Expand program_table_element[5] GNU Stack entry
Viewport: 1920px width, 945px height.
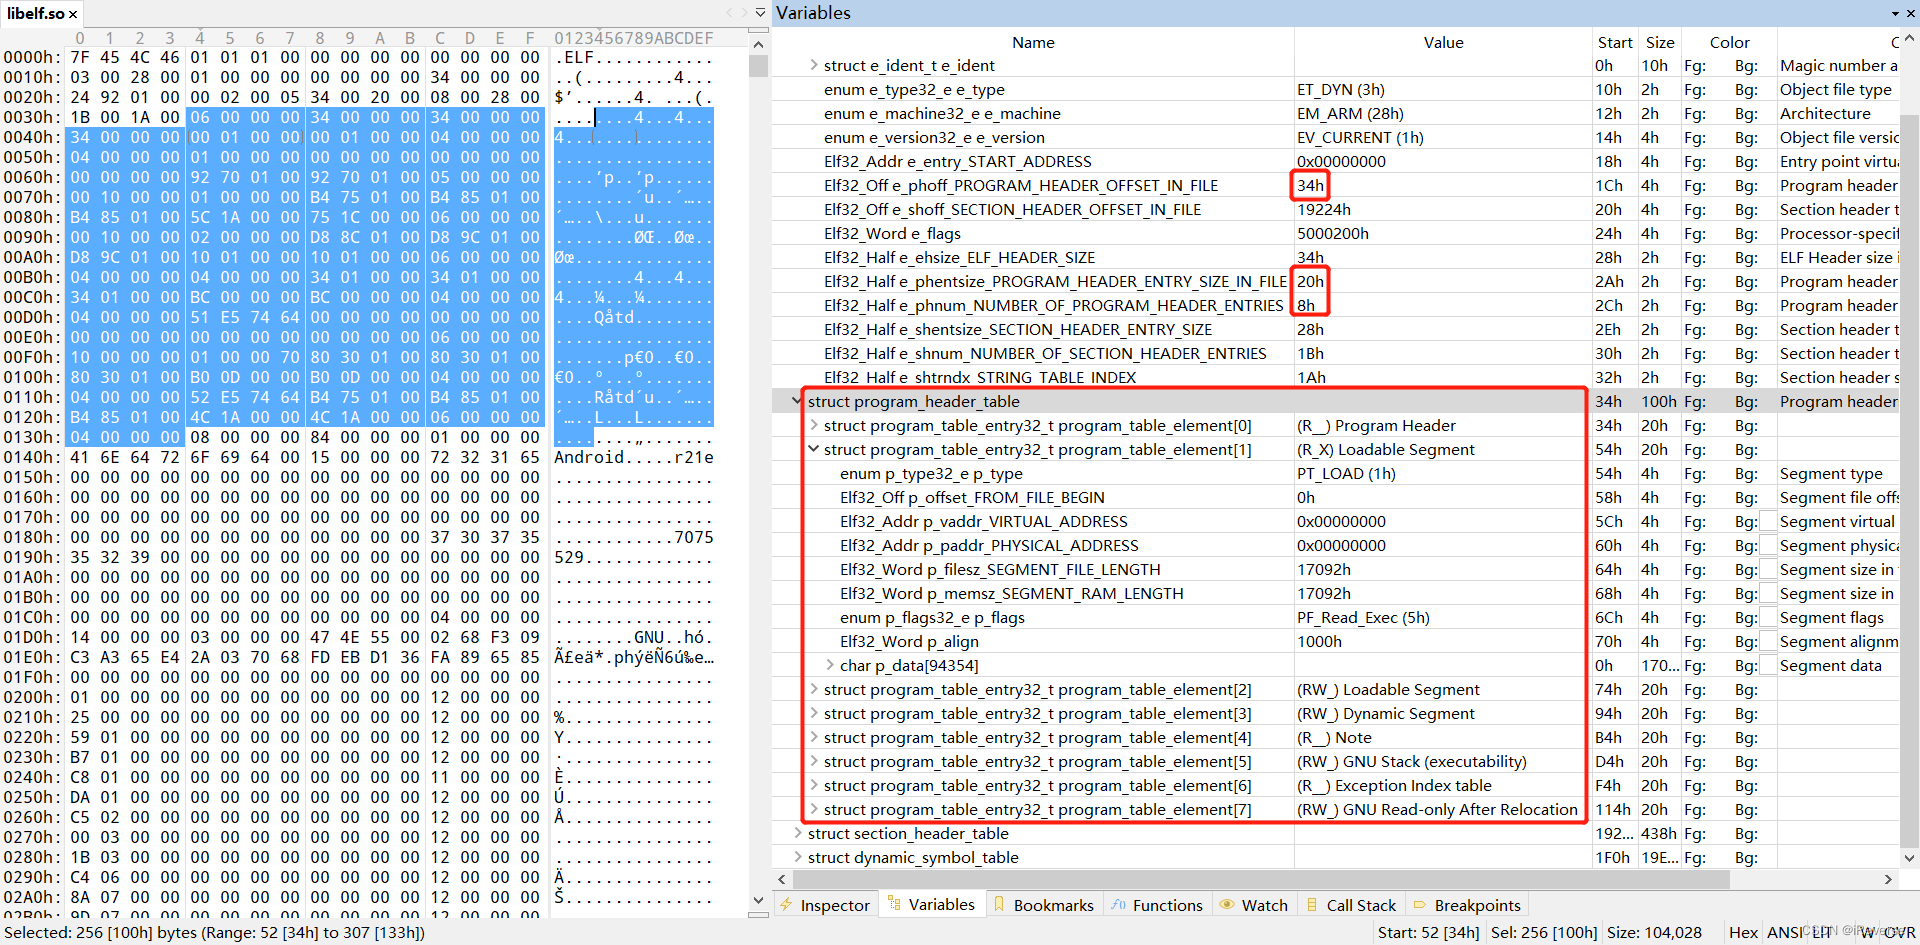[814, 761]
